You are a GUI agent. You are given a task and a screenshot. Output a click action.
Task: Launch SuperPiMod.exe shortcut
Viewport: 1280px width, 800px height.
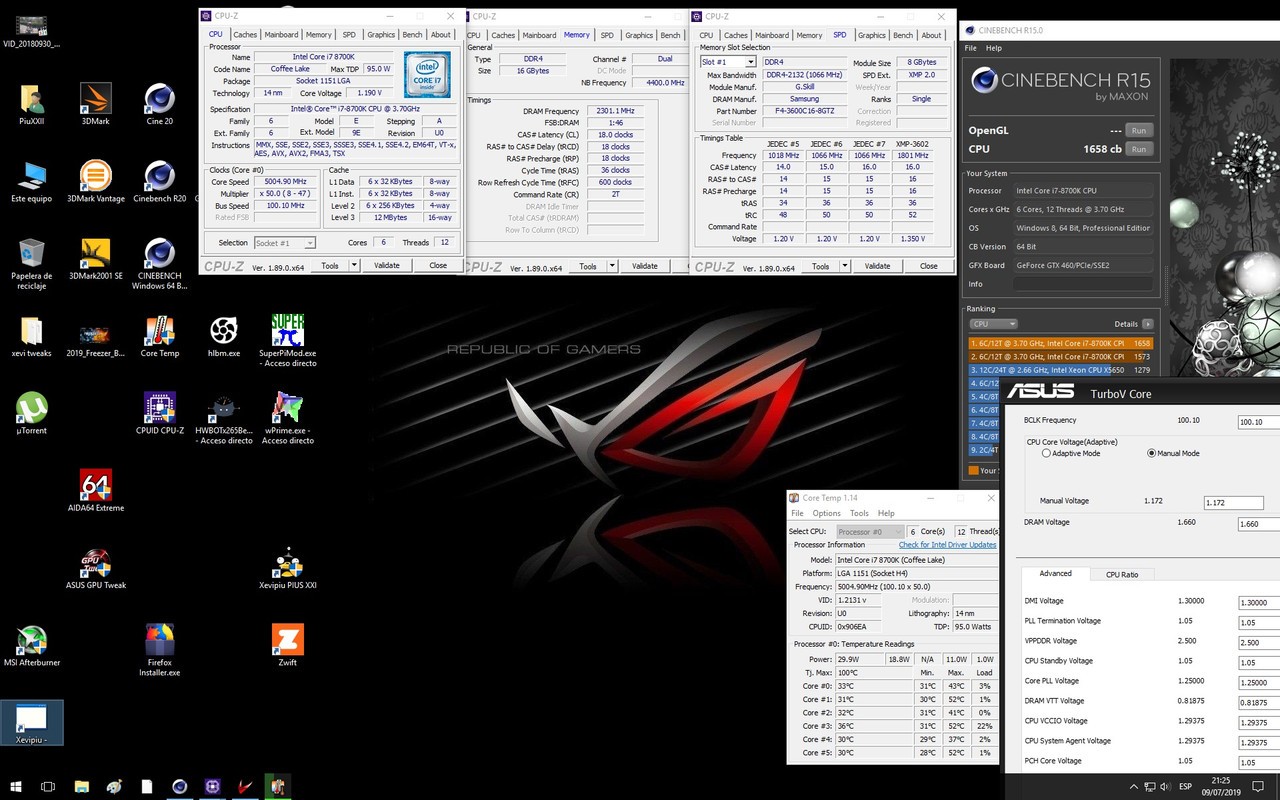[288, 342]
